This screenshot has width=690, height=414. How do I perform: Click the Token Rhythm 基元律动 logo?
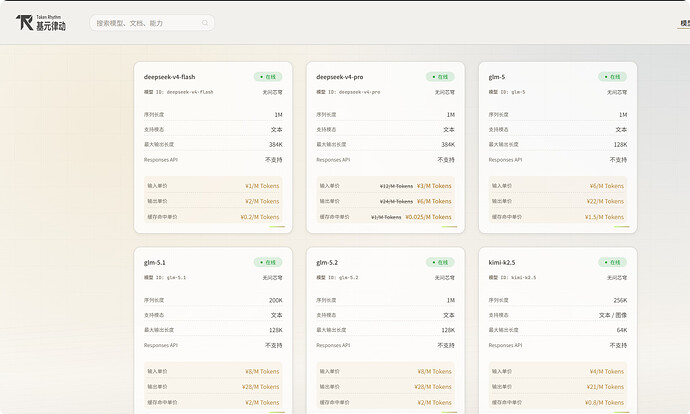41,23
